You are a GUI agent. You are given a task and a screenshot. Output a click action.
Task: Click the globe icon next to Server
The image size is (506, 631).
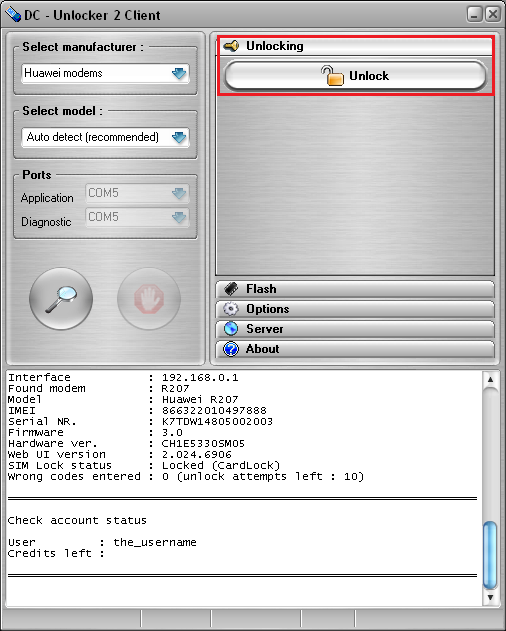(231, 329)
